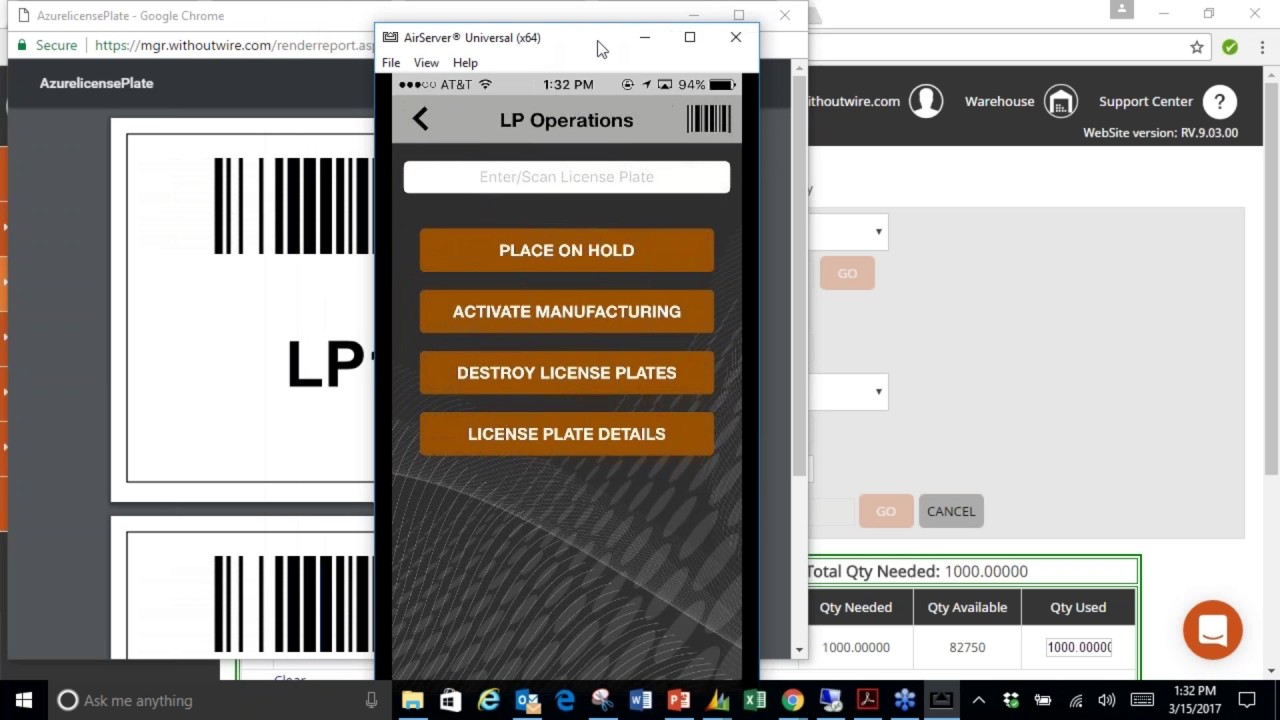Screen dimensions: 1280x720
Task: Click the Dropbox icon in the system tray
Action: (1011, 700)
